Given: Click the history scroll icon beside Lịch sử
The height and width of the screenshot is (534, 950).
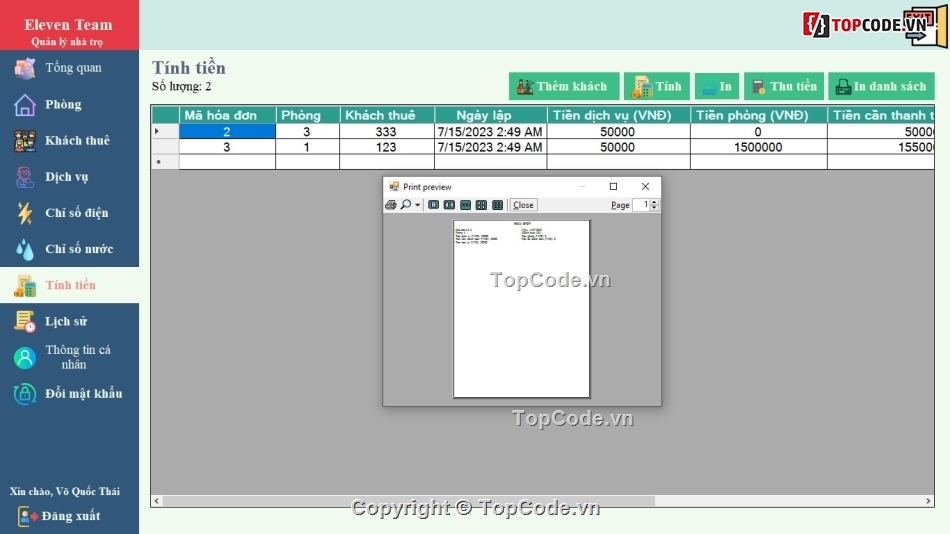Looking at the screenshot, I should click(x=25, y=321).
